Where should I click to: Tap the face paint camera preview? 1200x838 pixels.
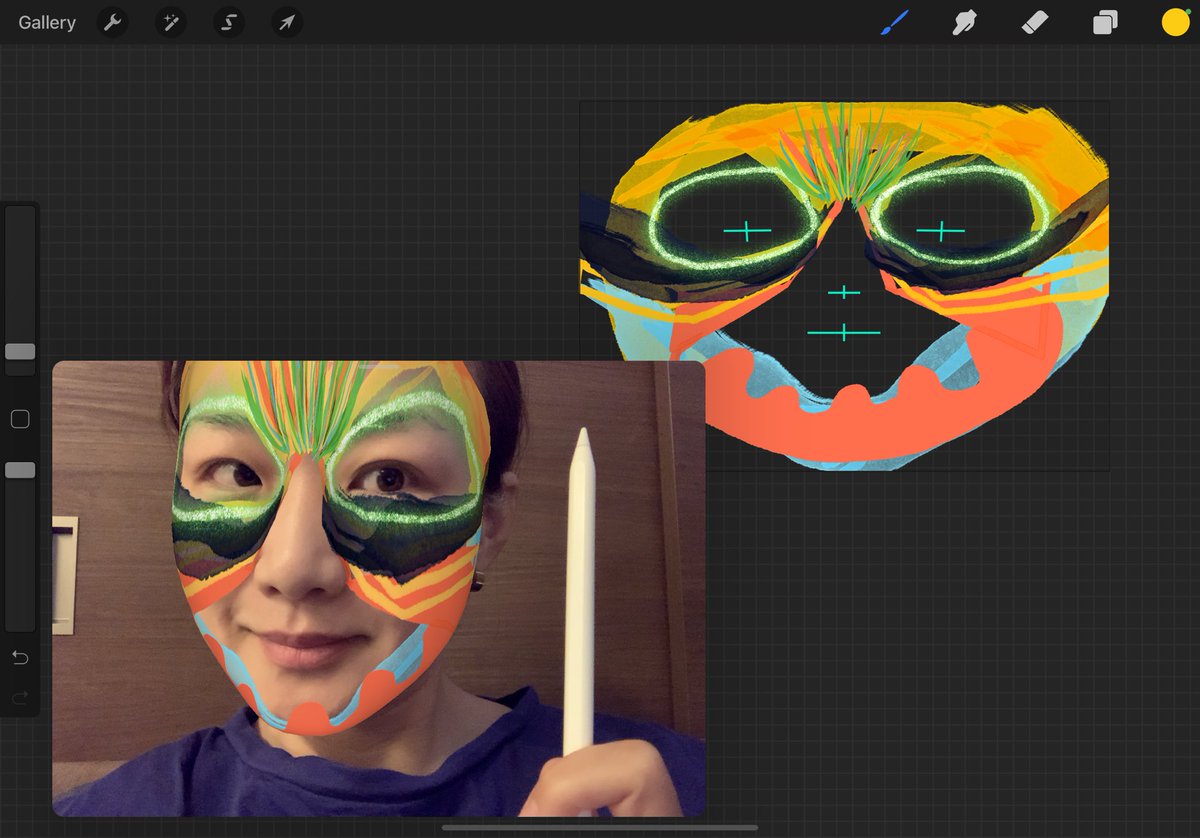tap(379, 588)
